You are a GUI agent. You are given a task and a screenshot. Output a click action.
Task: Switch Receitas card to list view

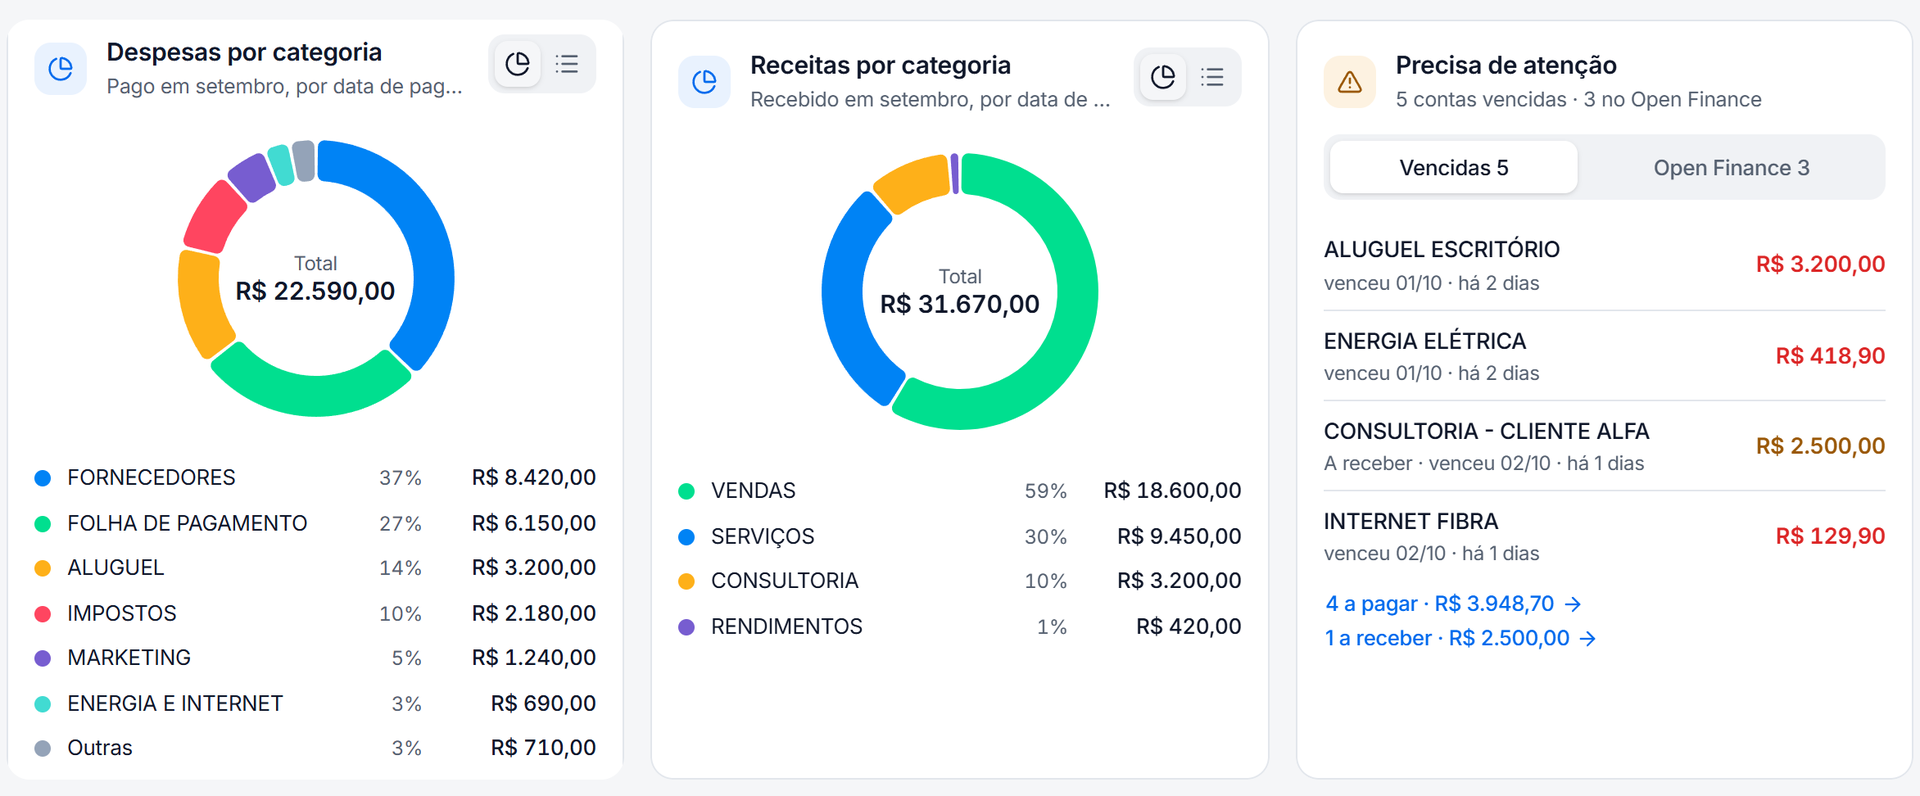point(1212,77)
